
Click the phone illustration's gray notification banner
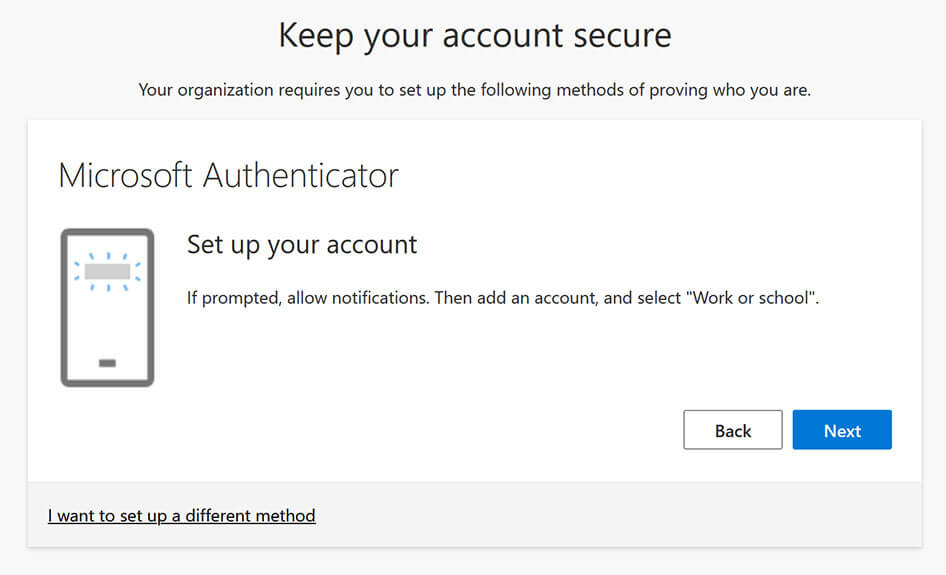coord(107,271)
